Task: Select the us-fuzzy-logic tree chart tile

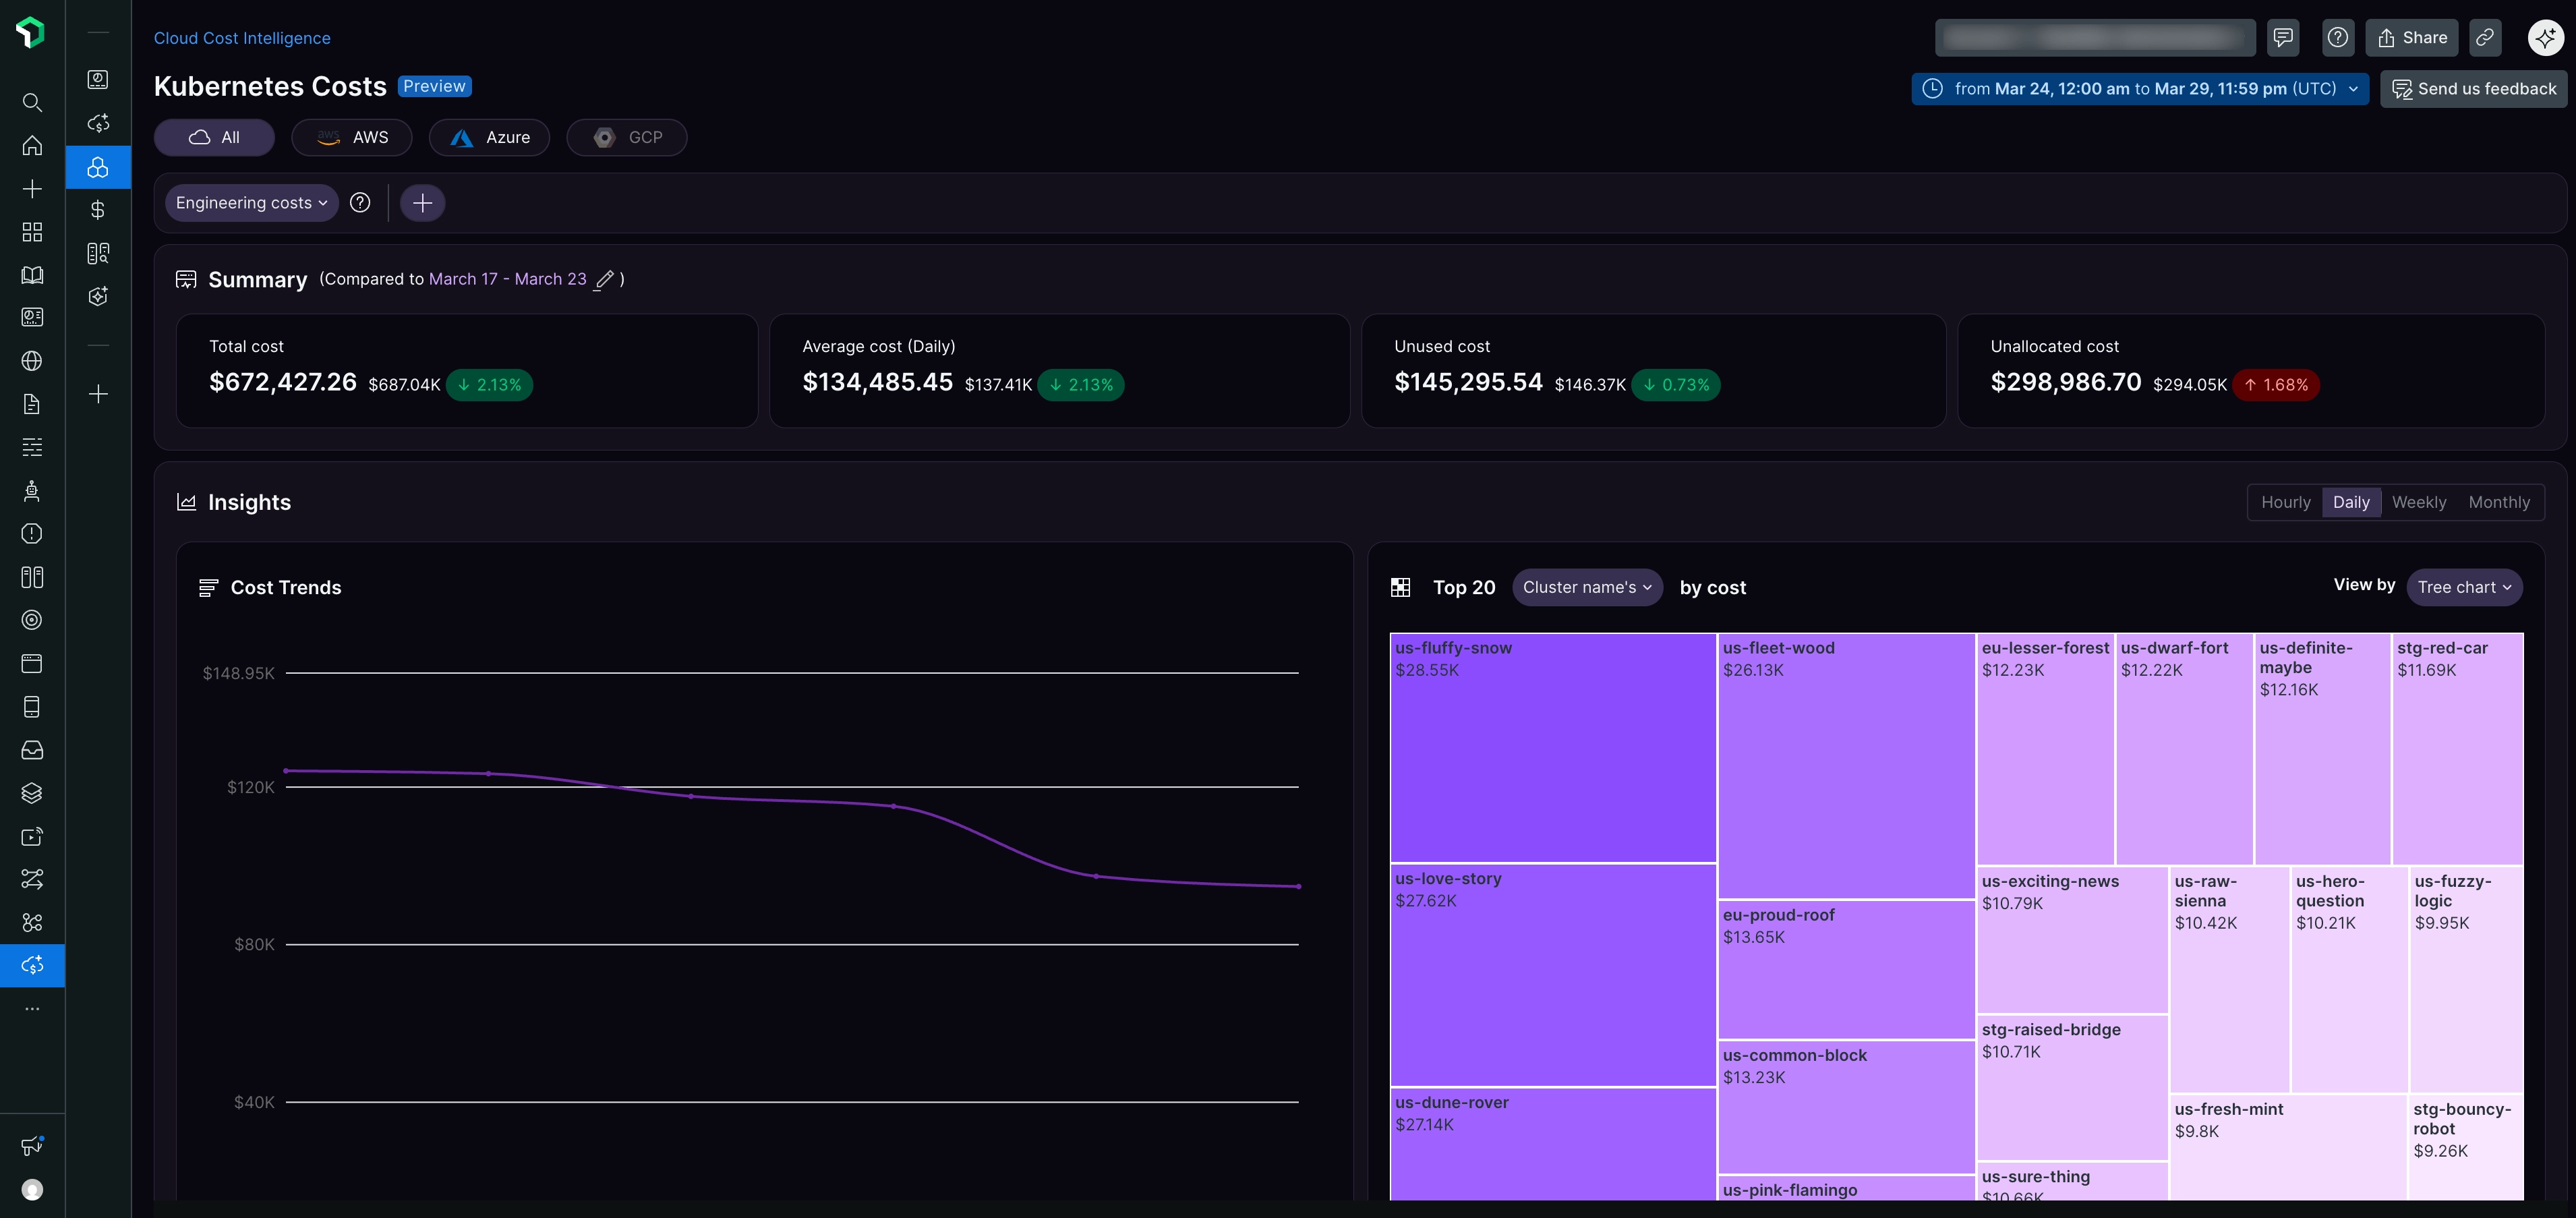Action: point(2466,979)
